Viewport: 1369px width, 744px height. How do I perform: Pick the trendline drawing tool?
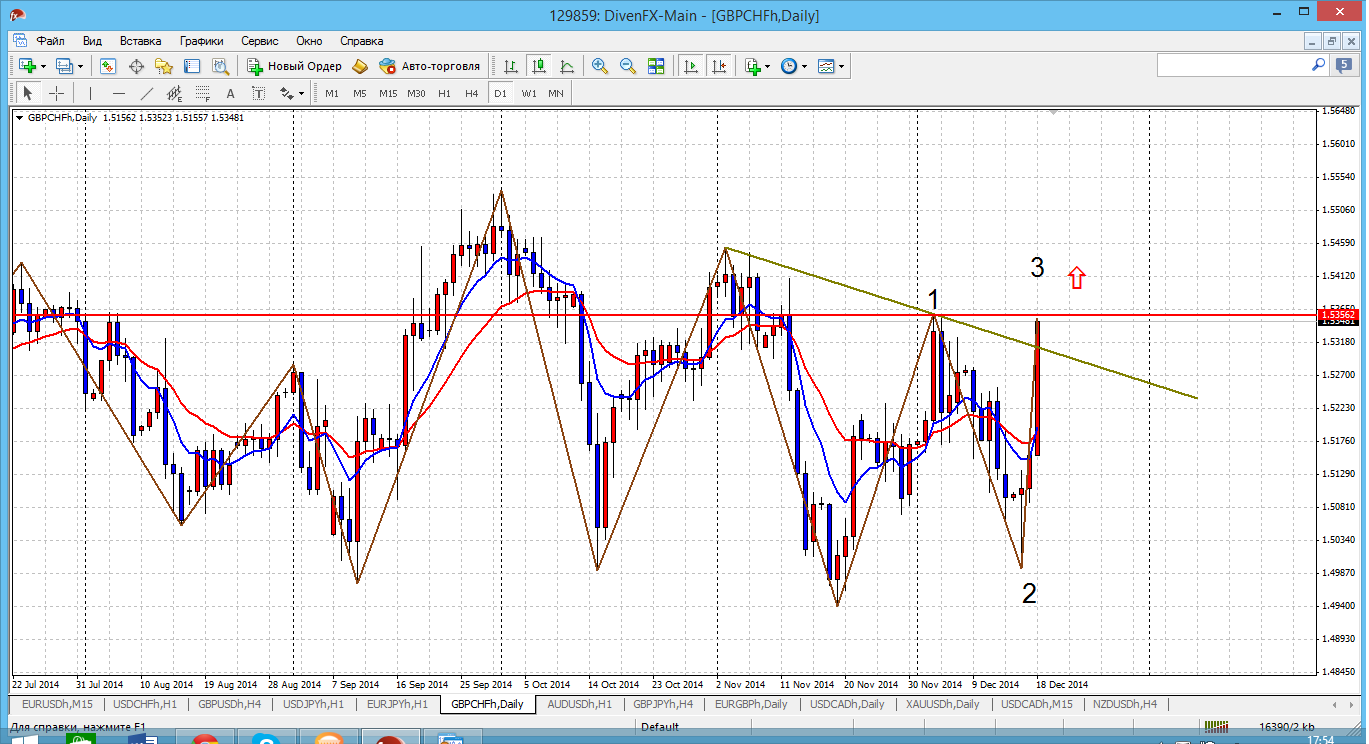pyautogui.click(x=147, y=93)
